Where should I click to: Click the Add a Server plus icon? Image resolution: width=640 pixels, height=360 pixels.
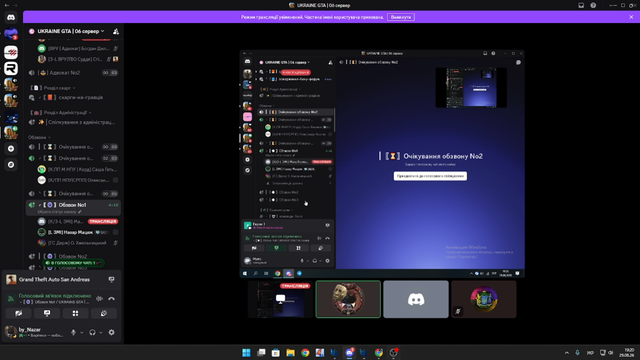coord(11,149)
